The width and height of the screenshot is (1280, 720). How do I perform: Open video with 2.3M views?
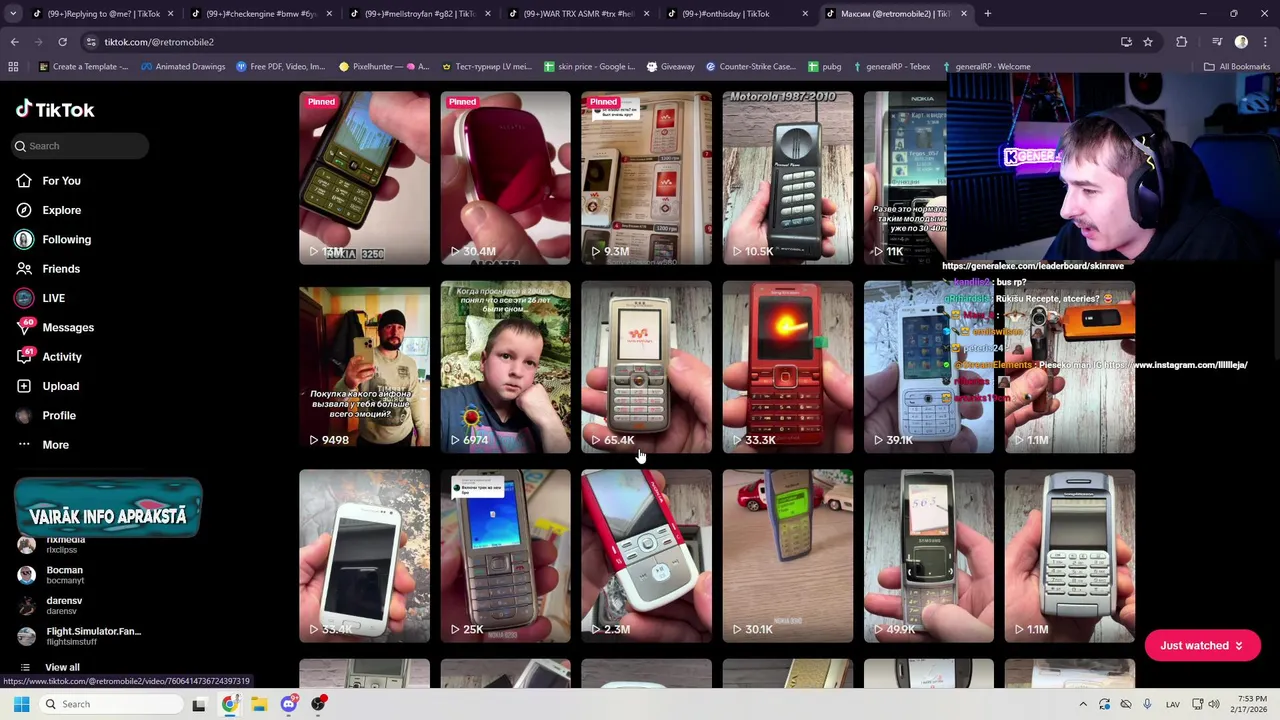tap(646, 556)
